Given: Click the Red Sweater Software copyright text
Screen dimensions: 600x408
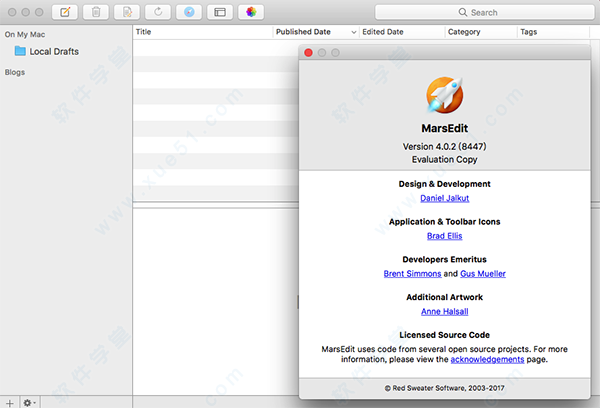Looking at the screenshot, I should pos(445,388).
